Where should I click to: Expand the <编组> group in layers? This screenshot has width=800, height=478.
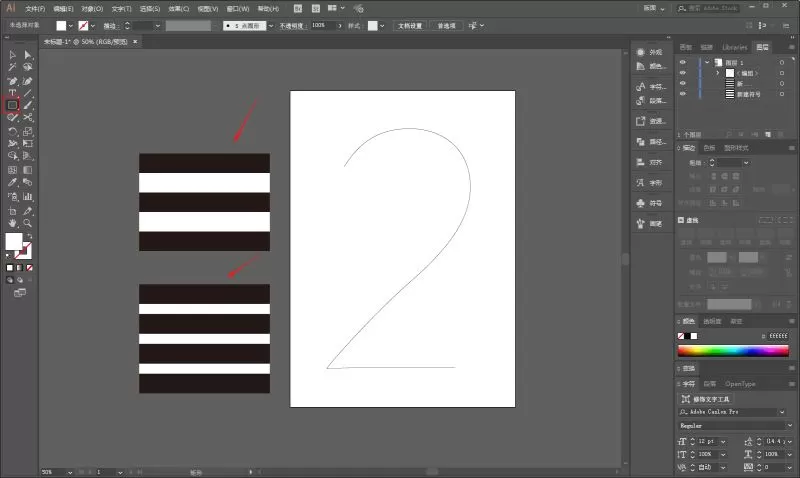717,73
